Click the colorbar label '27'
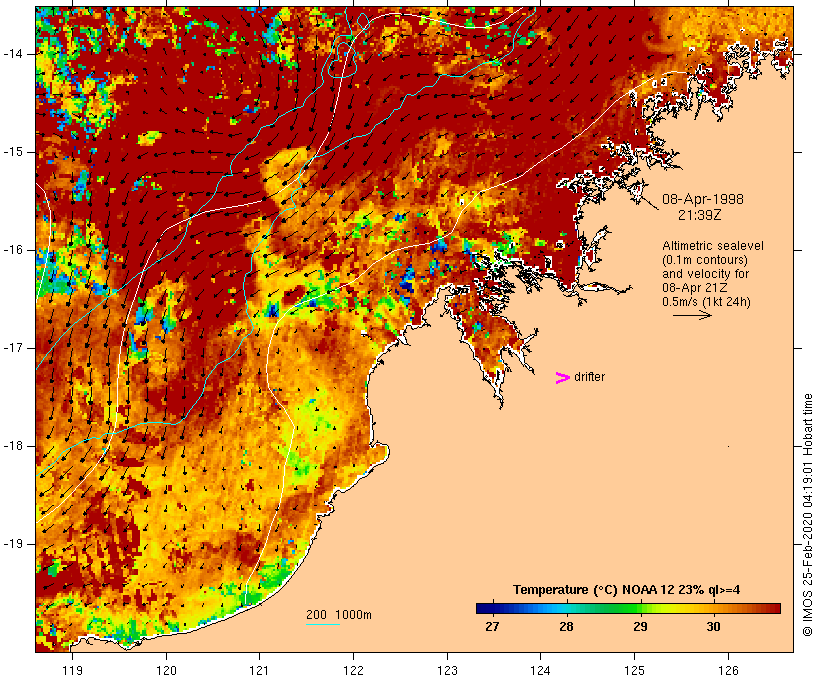The height and width of the screenshot is (680, 820). (x=492, y=626)
